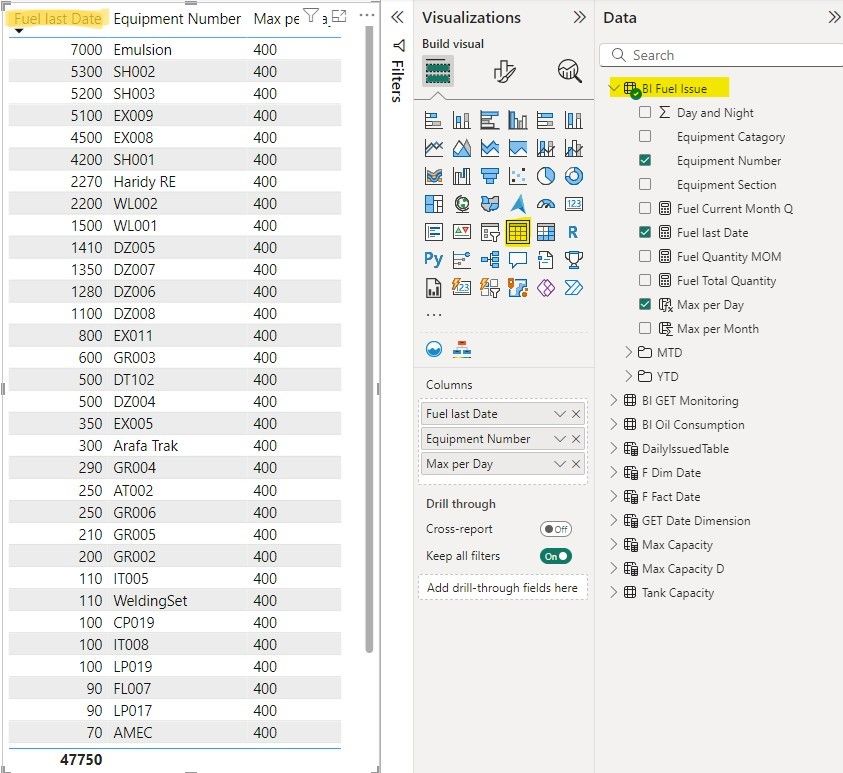Open more options ellipsis on the visual
The height and width of the screenshot is (773, 843).
[366, 16]
